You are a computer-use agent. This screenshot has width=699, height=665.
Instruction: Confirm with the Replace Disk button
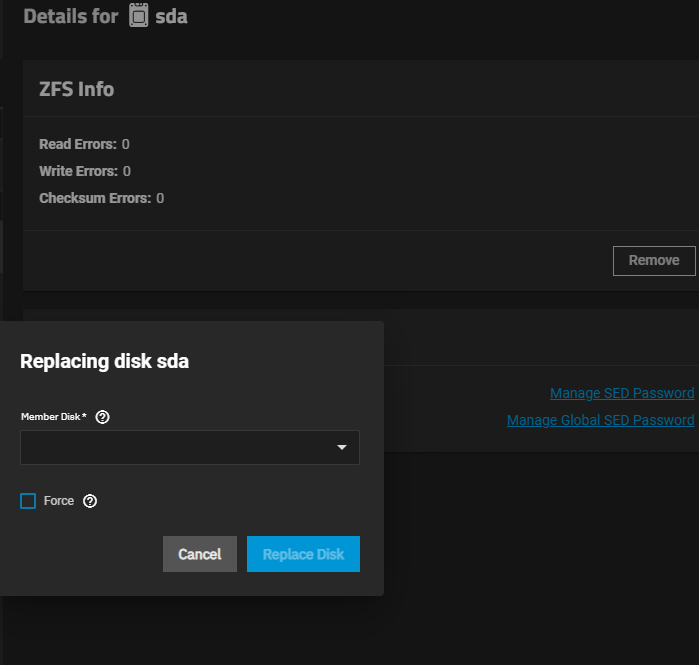pos(303,554)
